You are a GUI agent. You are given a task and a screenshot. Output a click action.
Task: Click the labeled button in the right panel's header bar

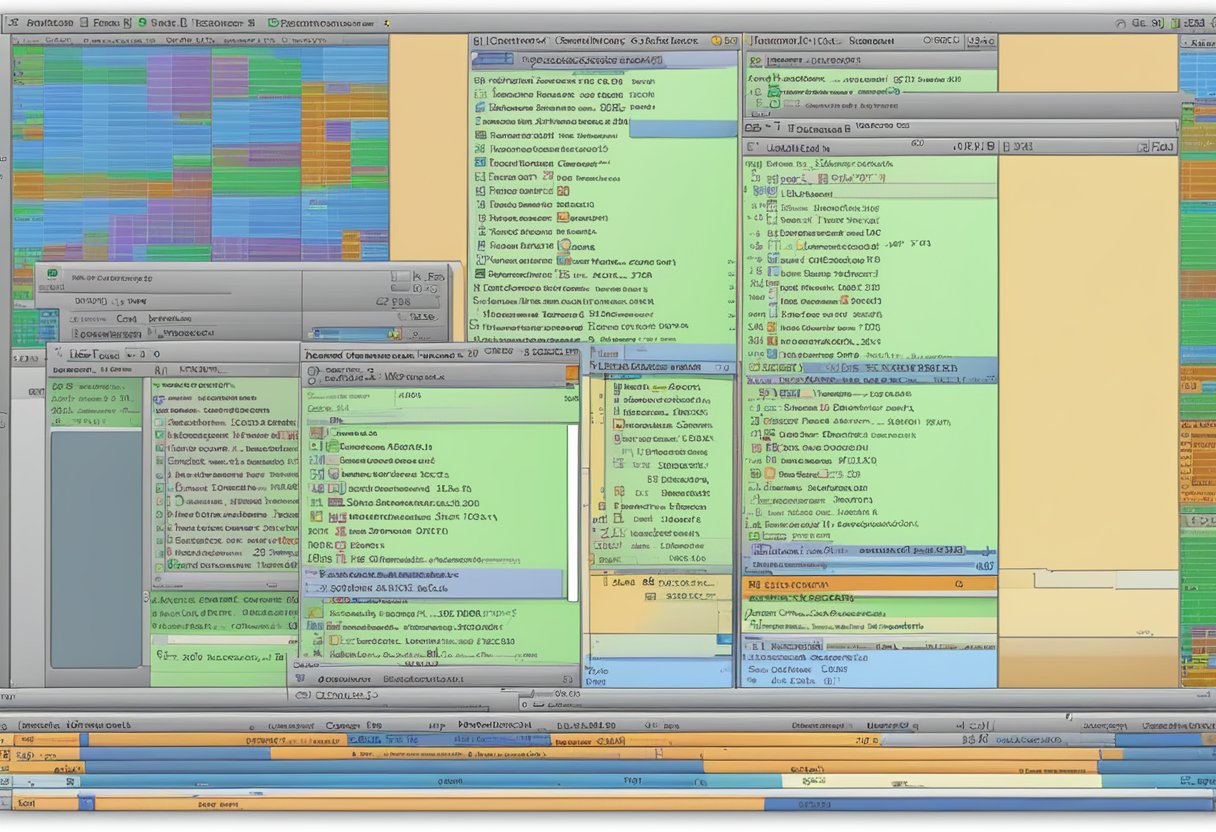(1160, 147)
